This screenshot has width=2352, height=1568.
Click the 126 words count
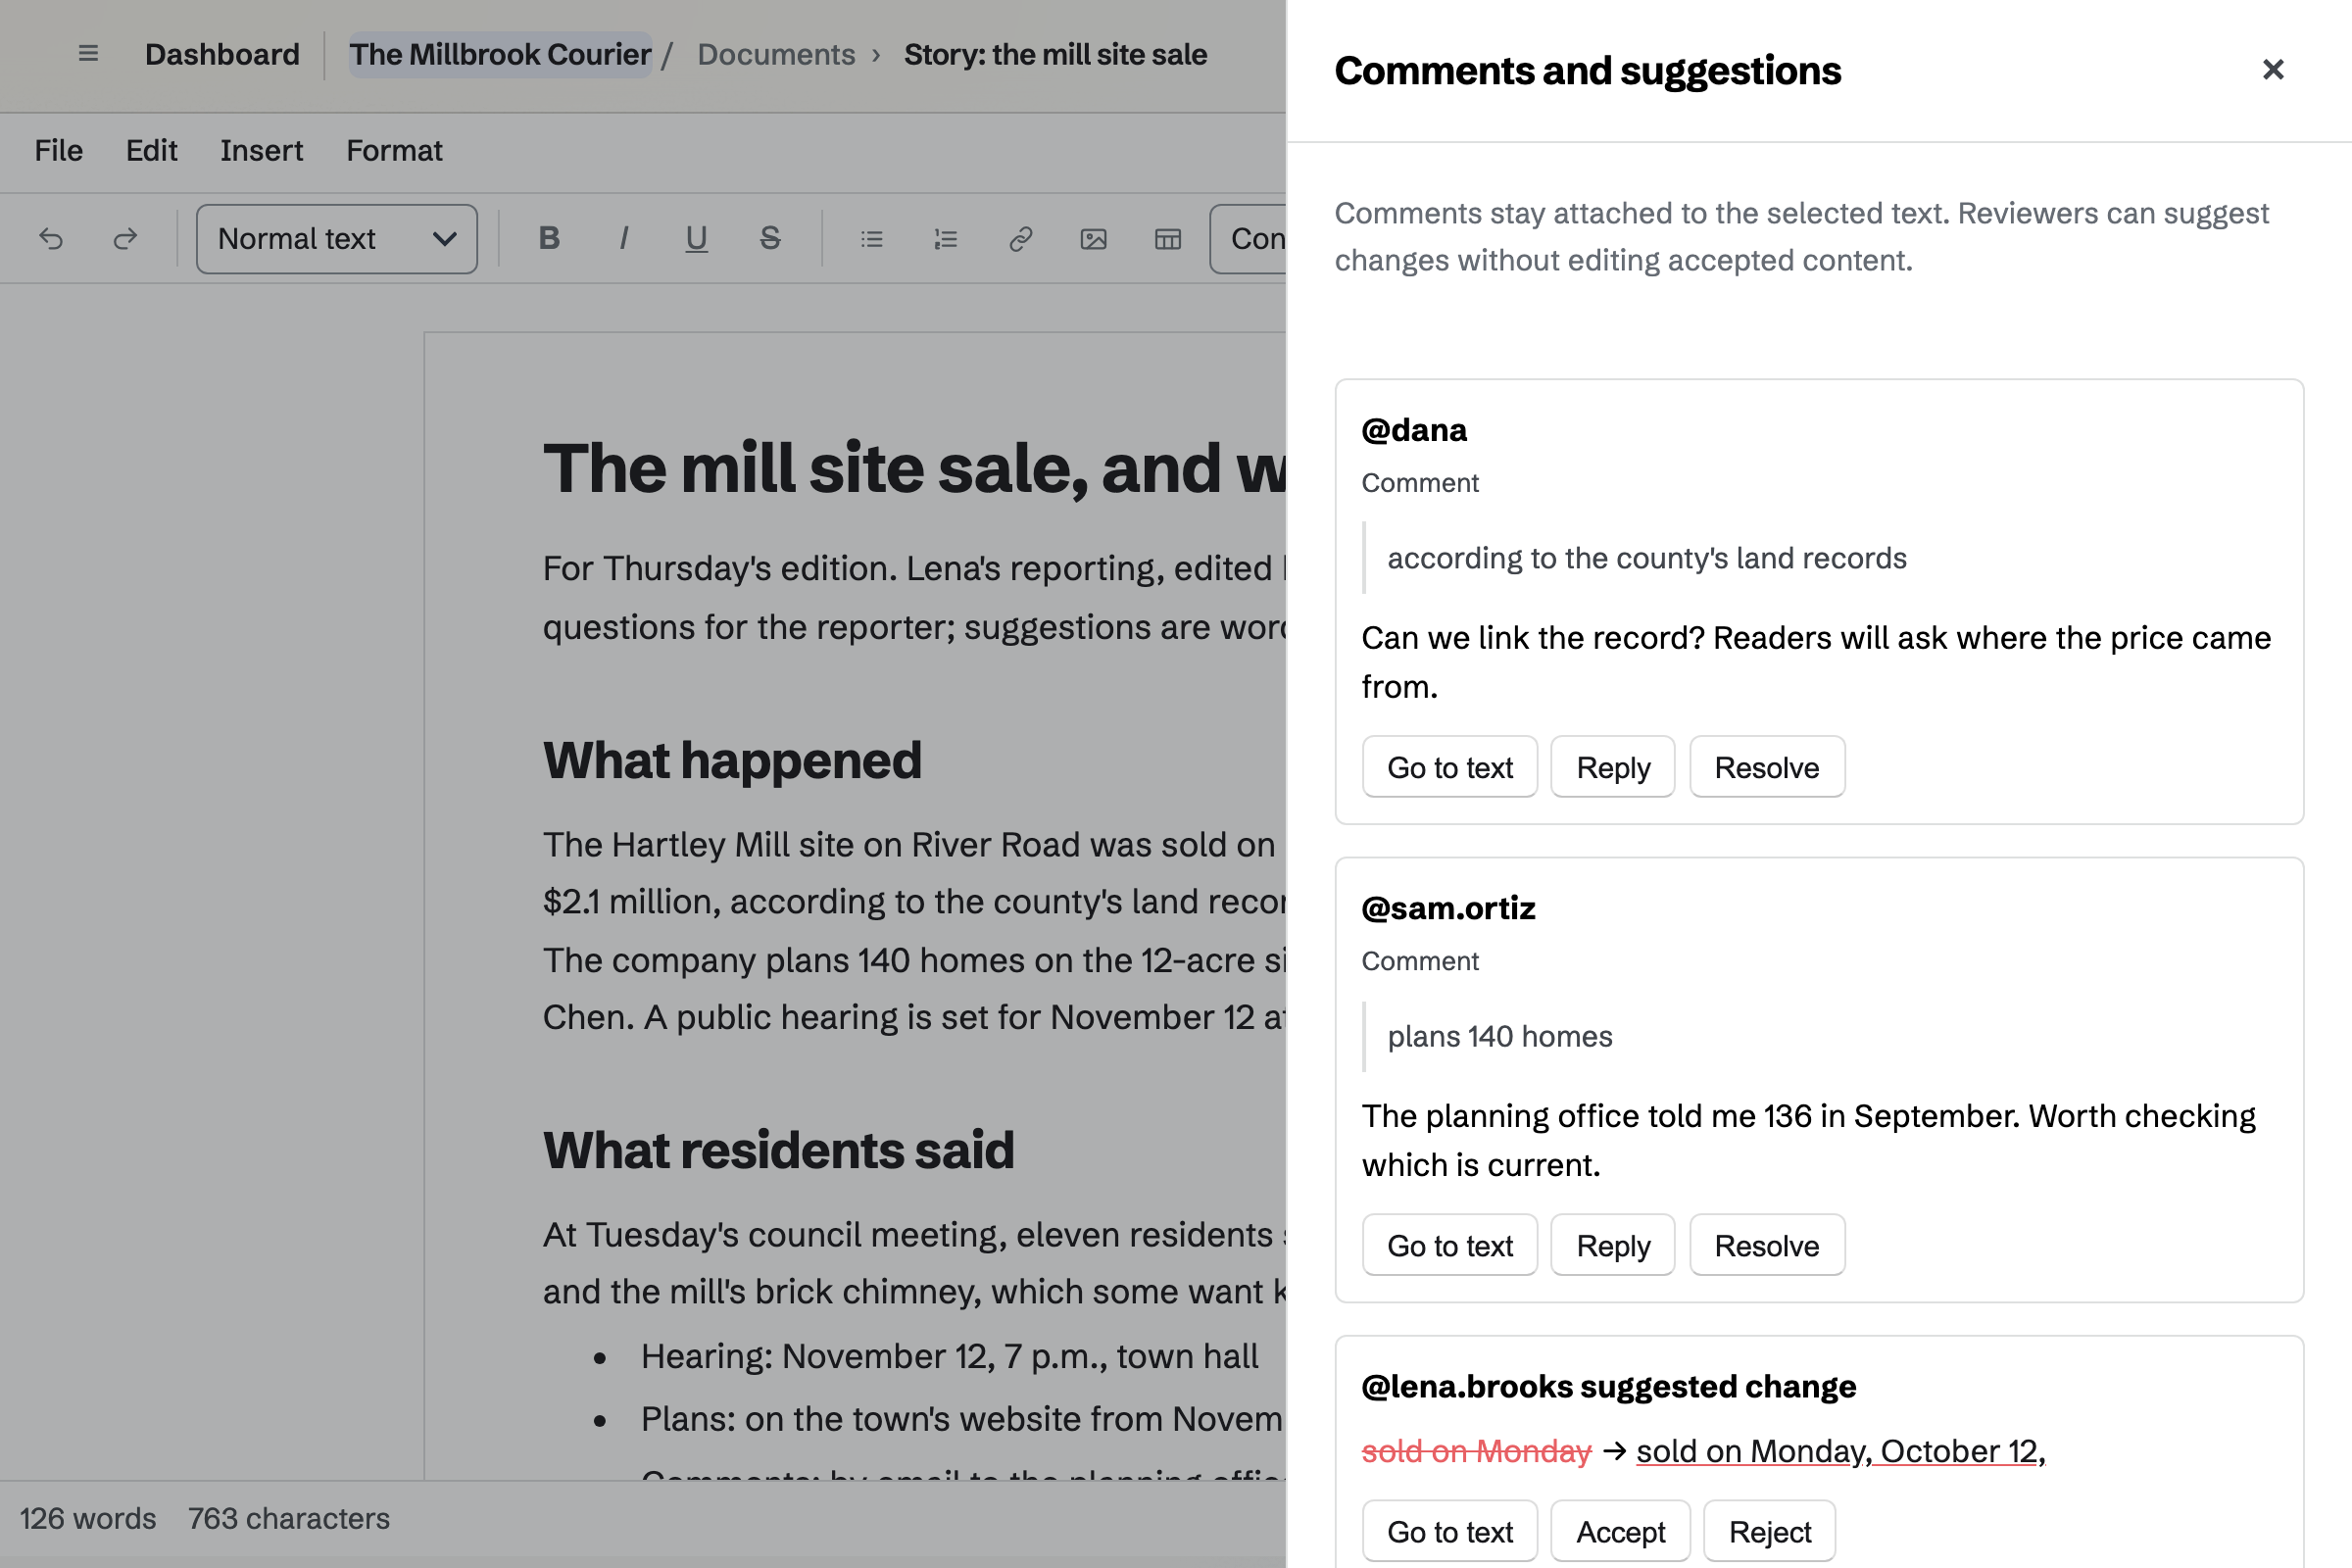coord(88,1518)
